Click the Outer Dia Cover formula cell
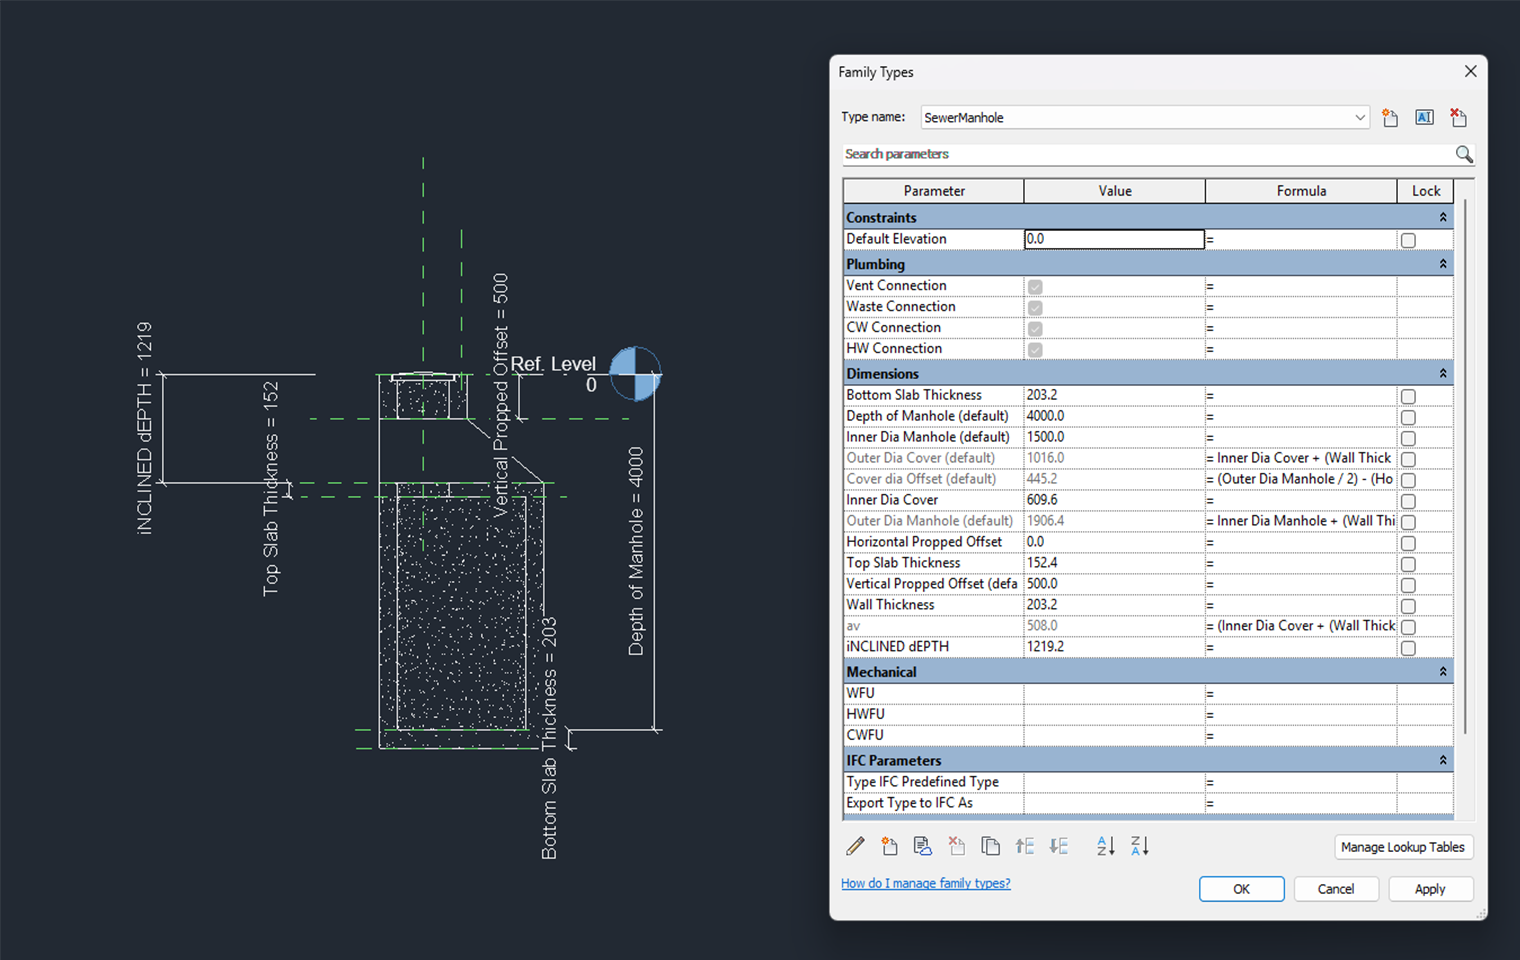The height and width of the screenshot is (960, 1520). click(1300, 458)
